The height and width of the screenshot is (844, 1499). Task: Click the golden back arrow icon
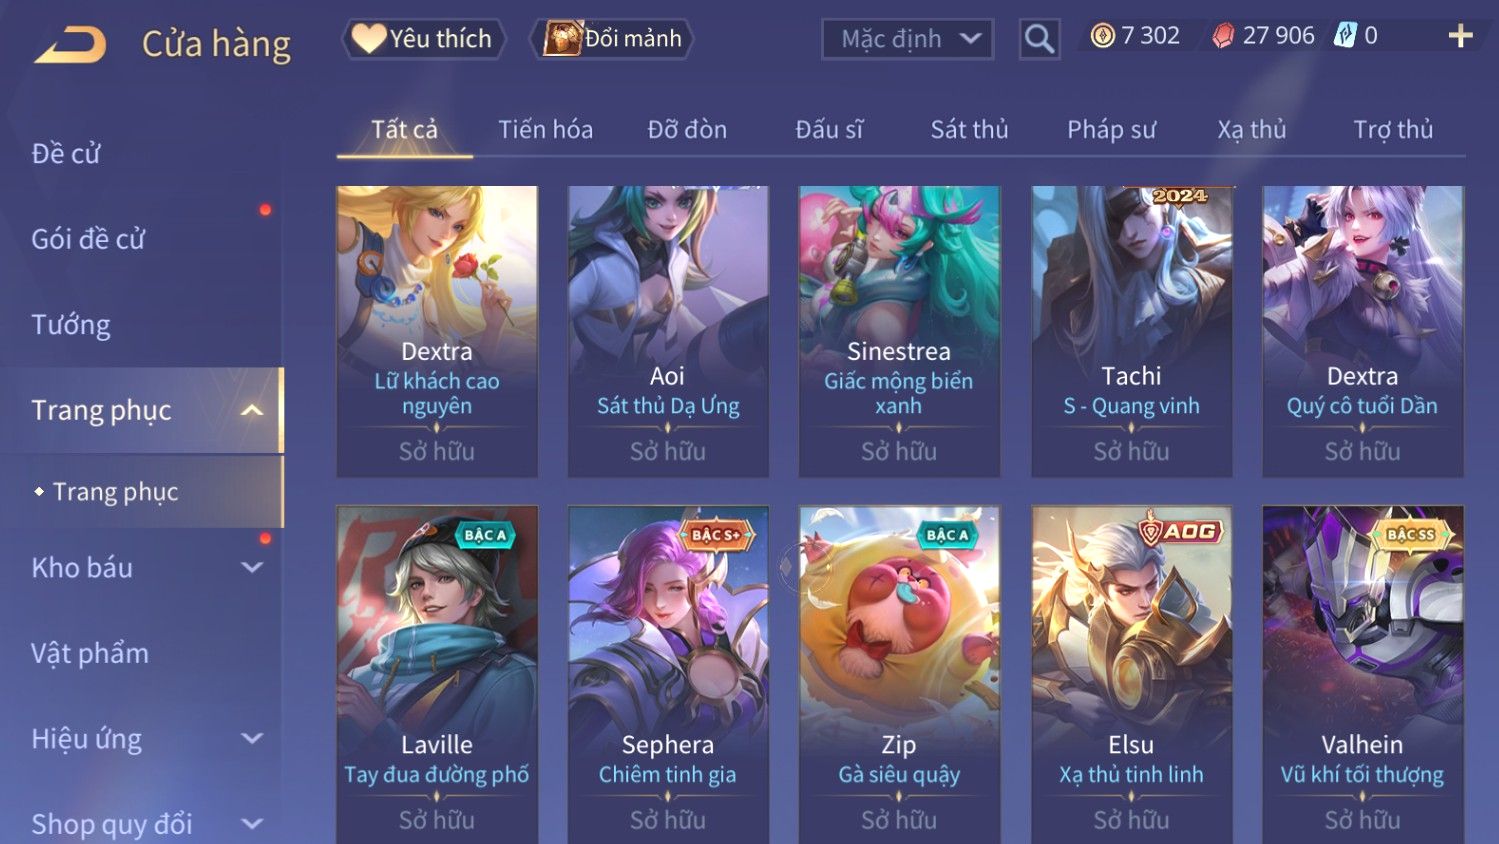click(x=70, y=45)
